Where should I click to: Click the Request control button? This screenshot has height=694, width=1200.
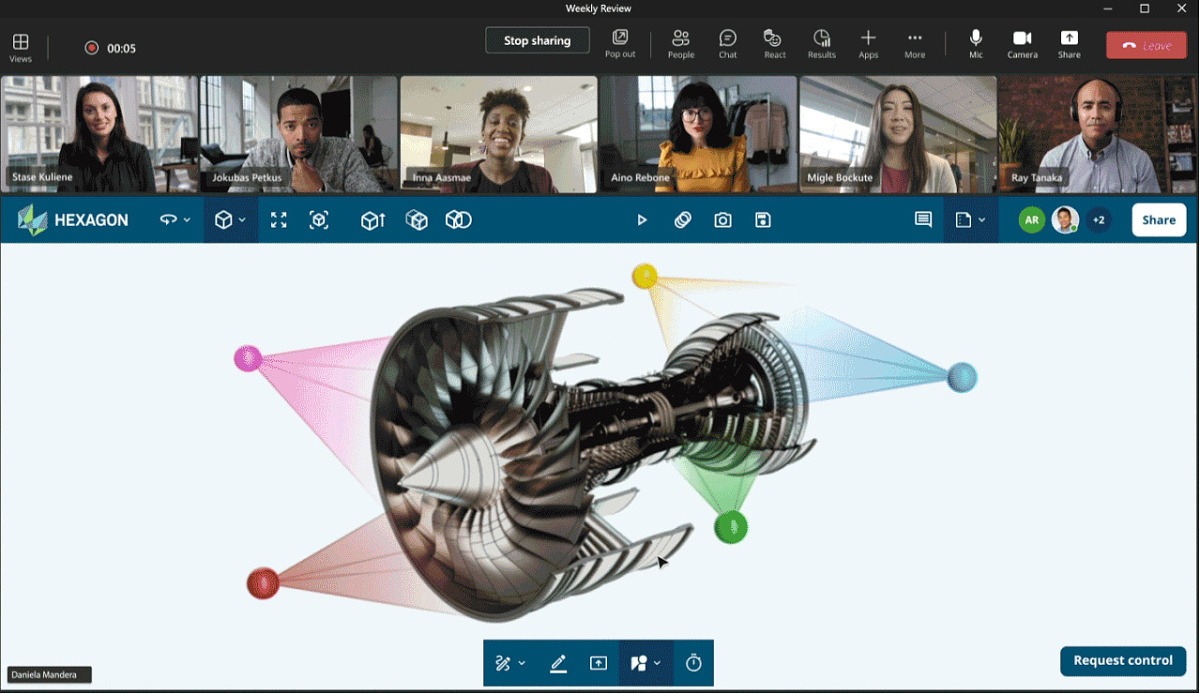pos(1122,660)
